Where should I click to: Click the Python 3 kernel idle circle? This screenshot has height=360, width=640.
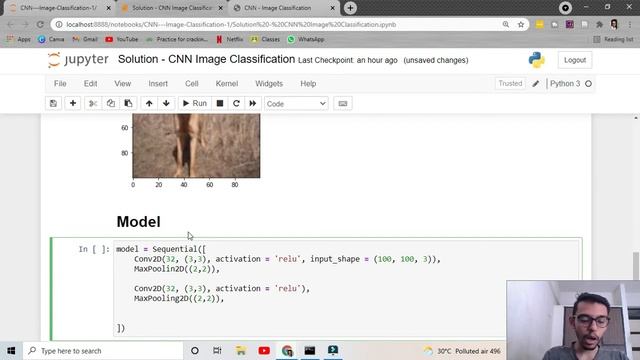[x=588, y=84]
